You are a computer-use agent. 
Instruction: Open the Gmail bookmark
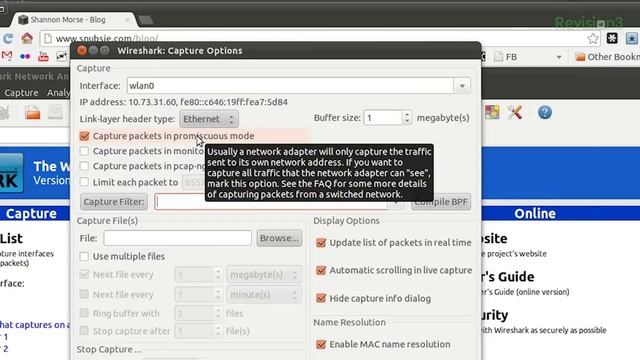click(x=7, y=56)
